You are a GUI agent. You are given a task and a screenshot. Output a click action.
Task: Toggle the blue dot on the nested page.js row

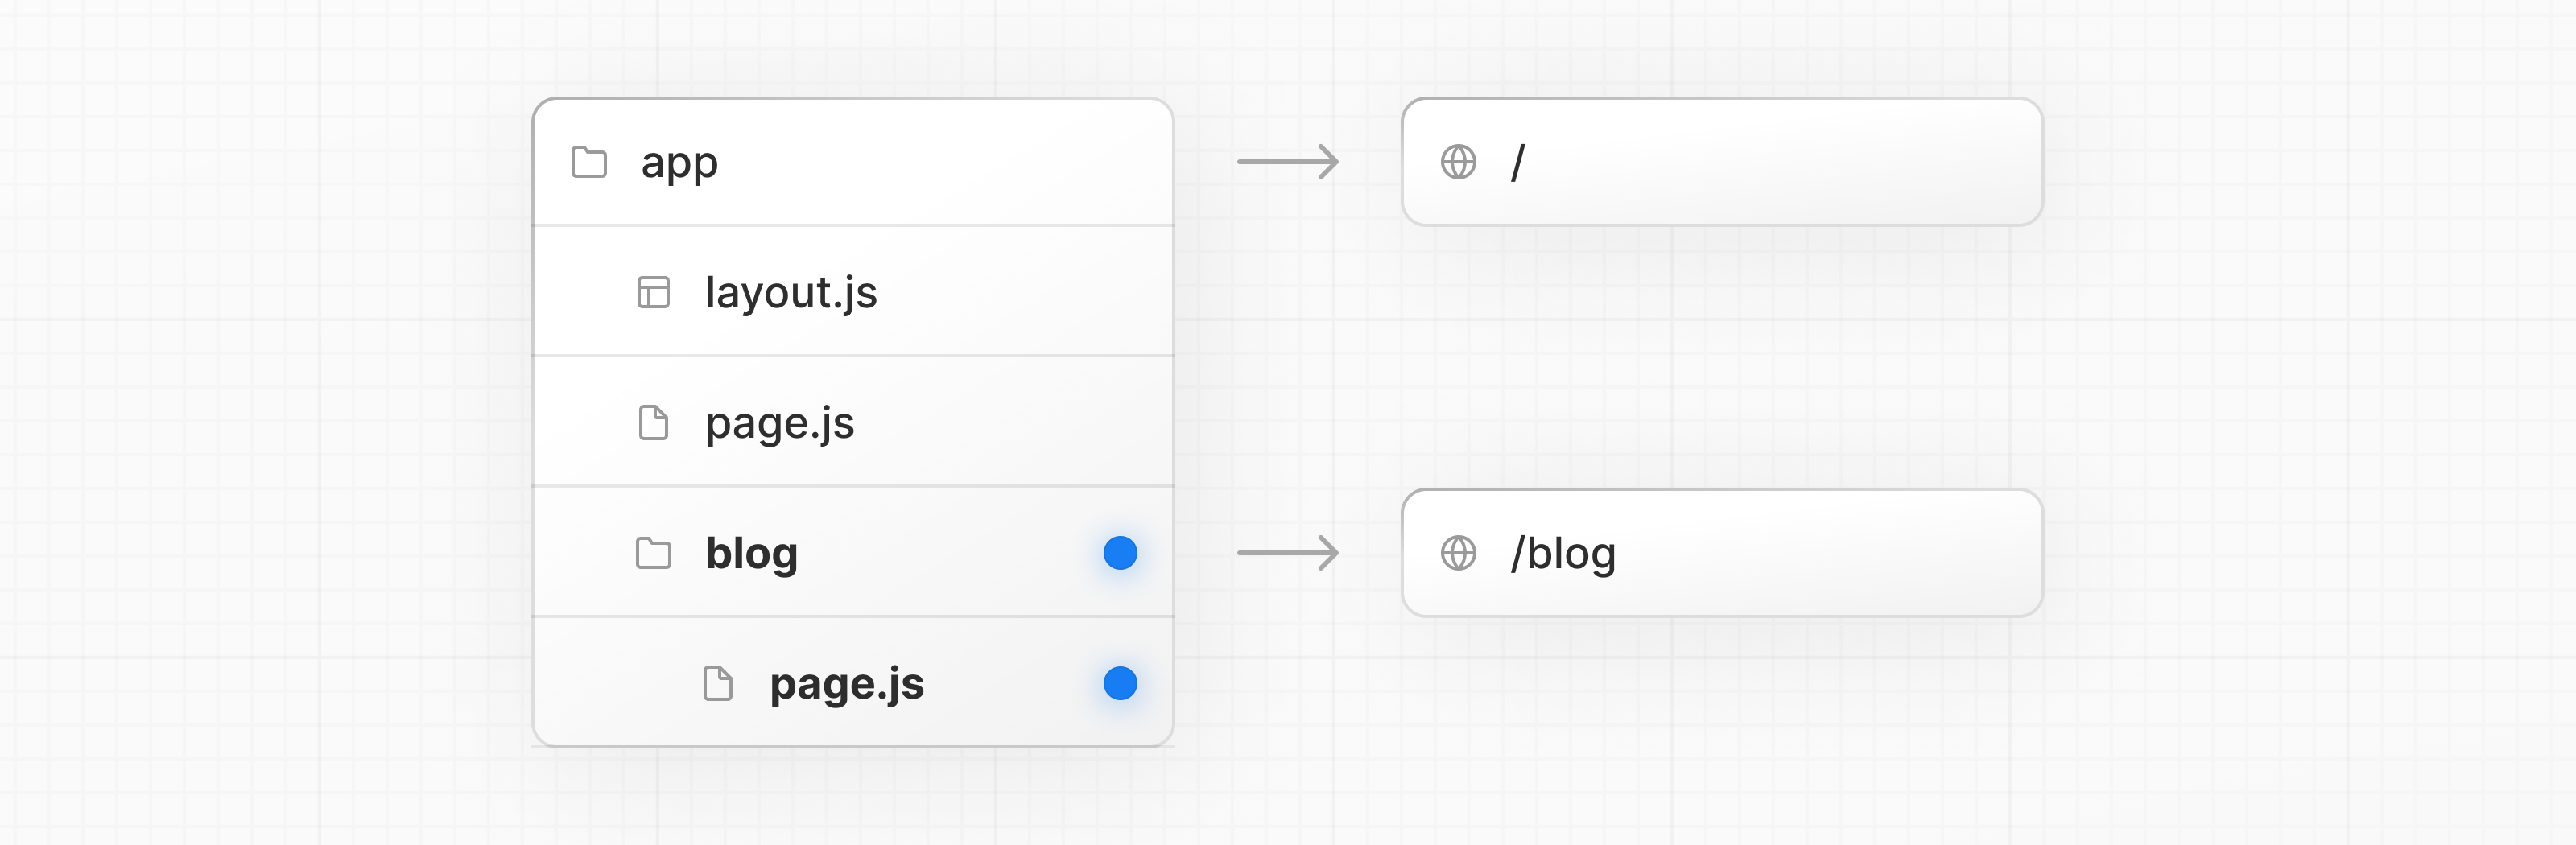click(x=1120, y=684)
